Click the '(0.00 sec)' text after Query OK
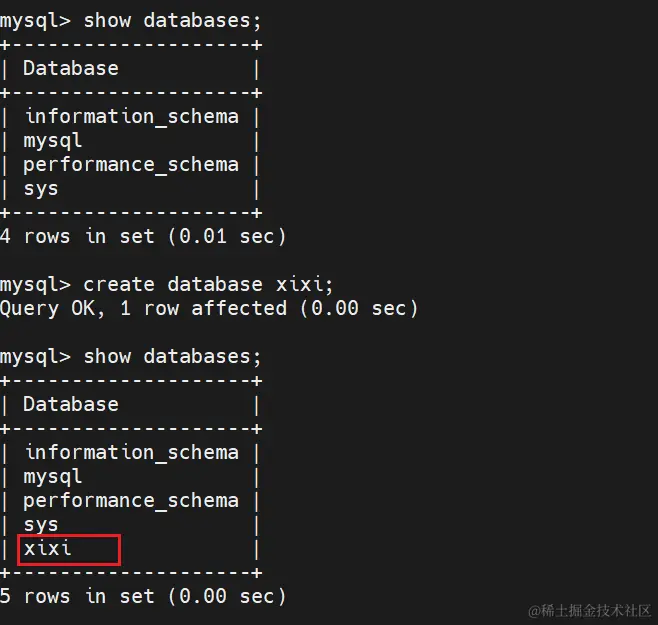Image resolution: width=658 pixels, height=625 pixels. pyautogui.click(x=359, y=309)
